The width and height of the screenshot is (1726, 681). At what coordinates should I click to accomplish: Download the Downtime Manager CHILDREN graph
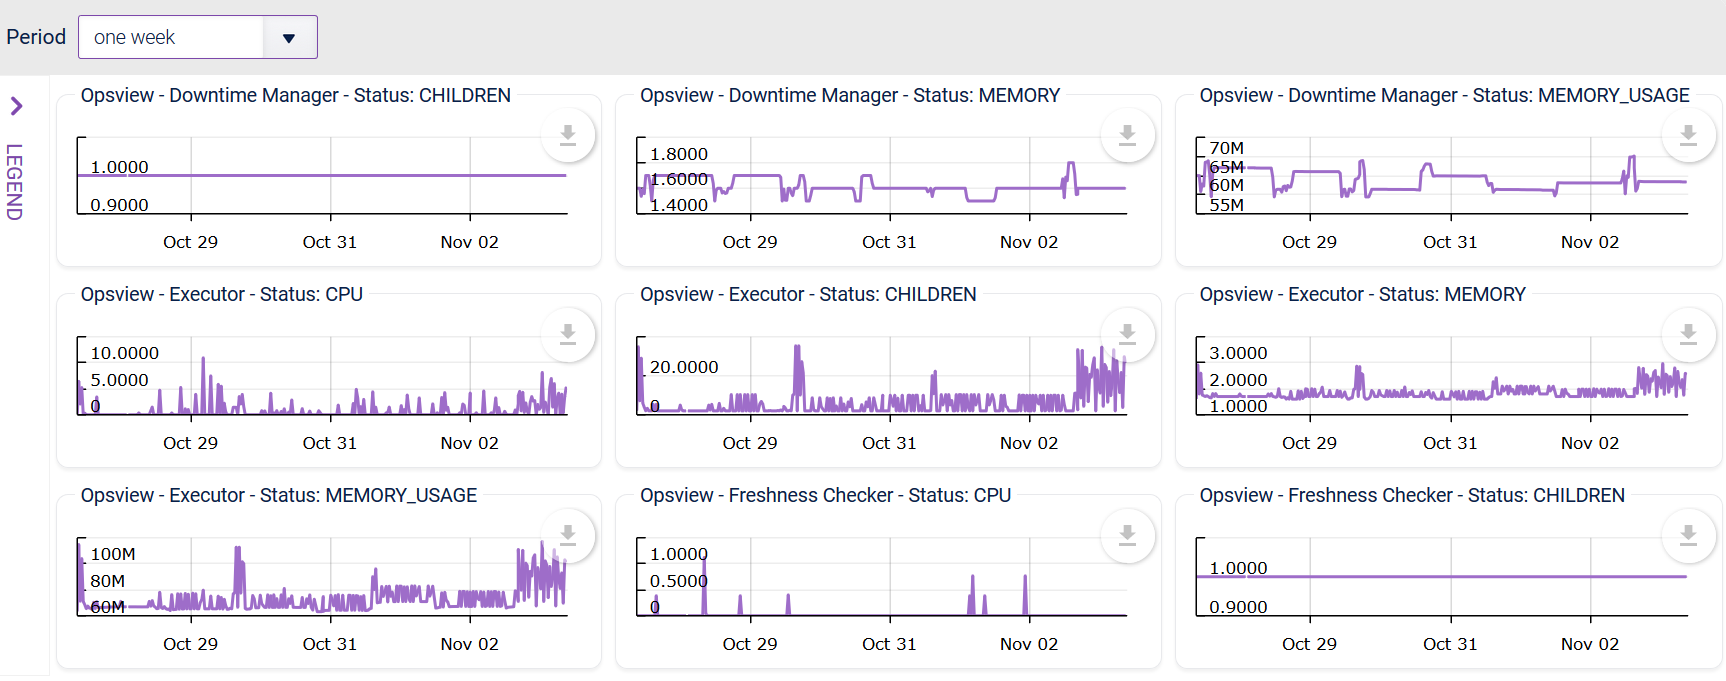click(568, 135)
